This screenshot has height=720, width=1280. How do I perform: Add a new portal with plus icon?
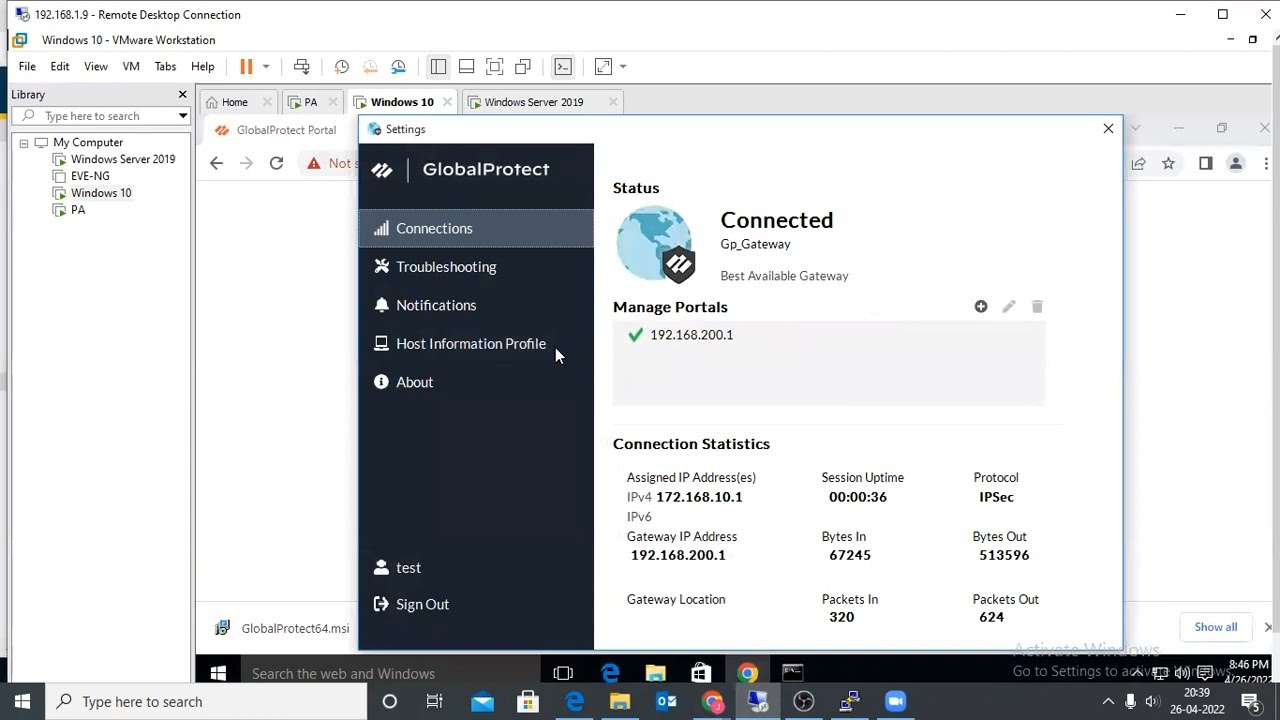point(981,307)
